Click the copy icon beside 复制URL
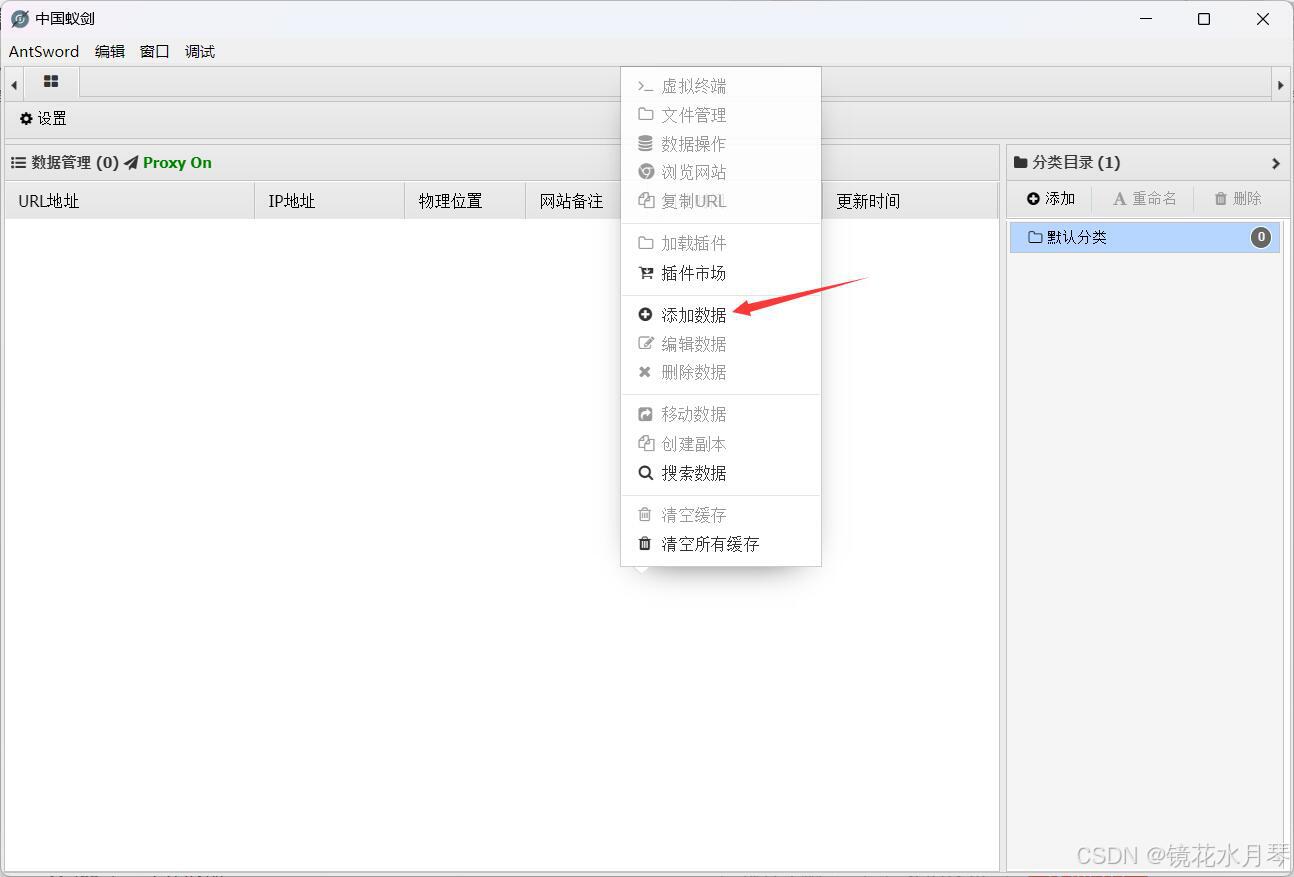 [x=645, y=200]
